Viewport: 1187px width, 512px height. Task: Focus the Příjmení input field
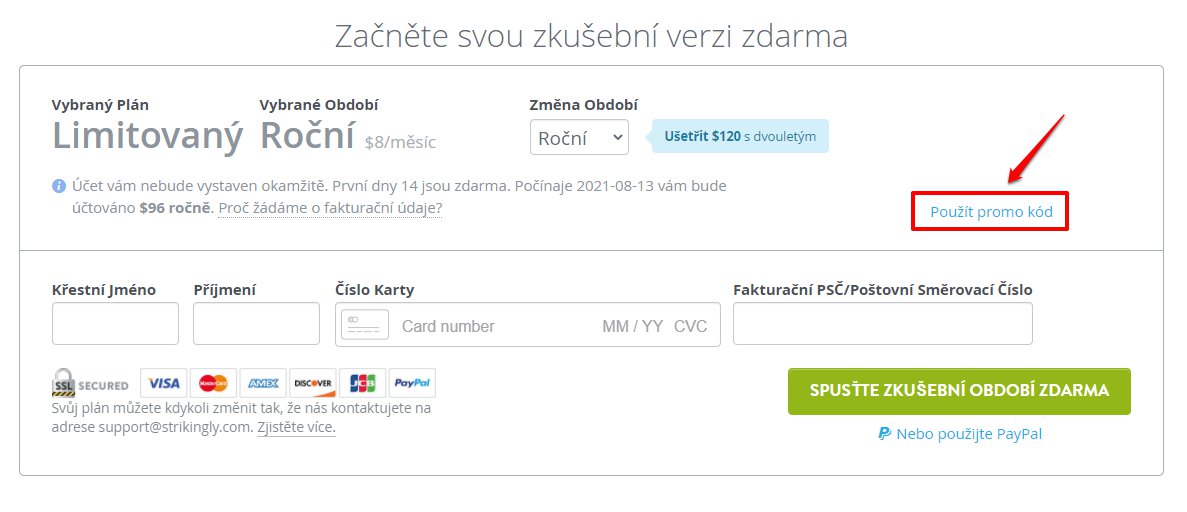[x=257, y=323]
